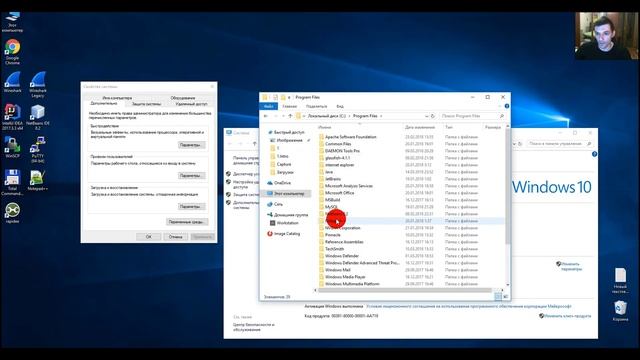This screenshot has height=360, width=640.
Task: Select This PC icon at desktop top
Action: point(12,21)
